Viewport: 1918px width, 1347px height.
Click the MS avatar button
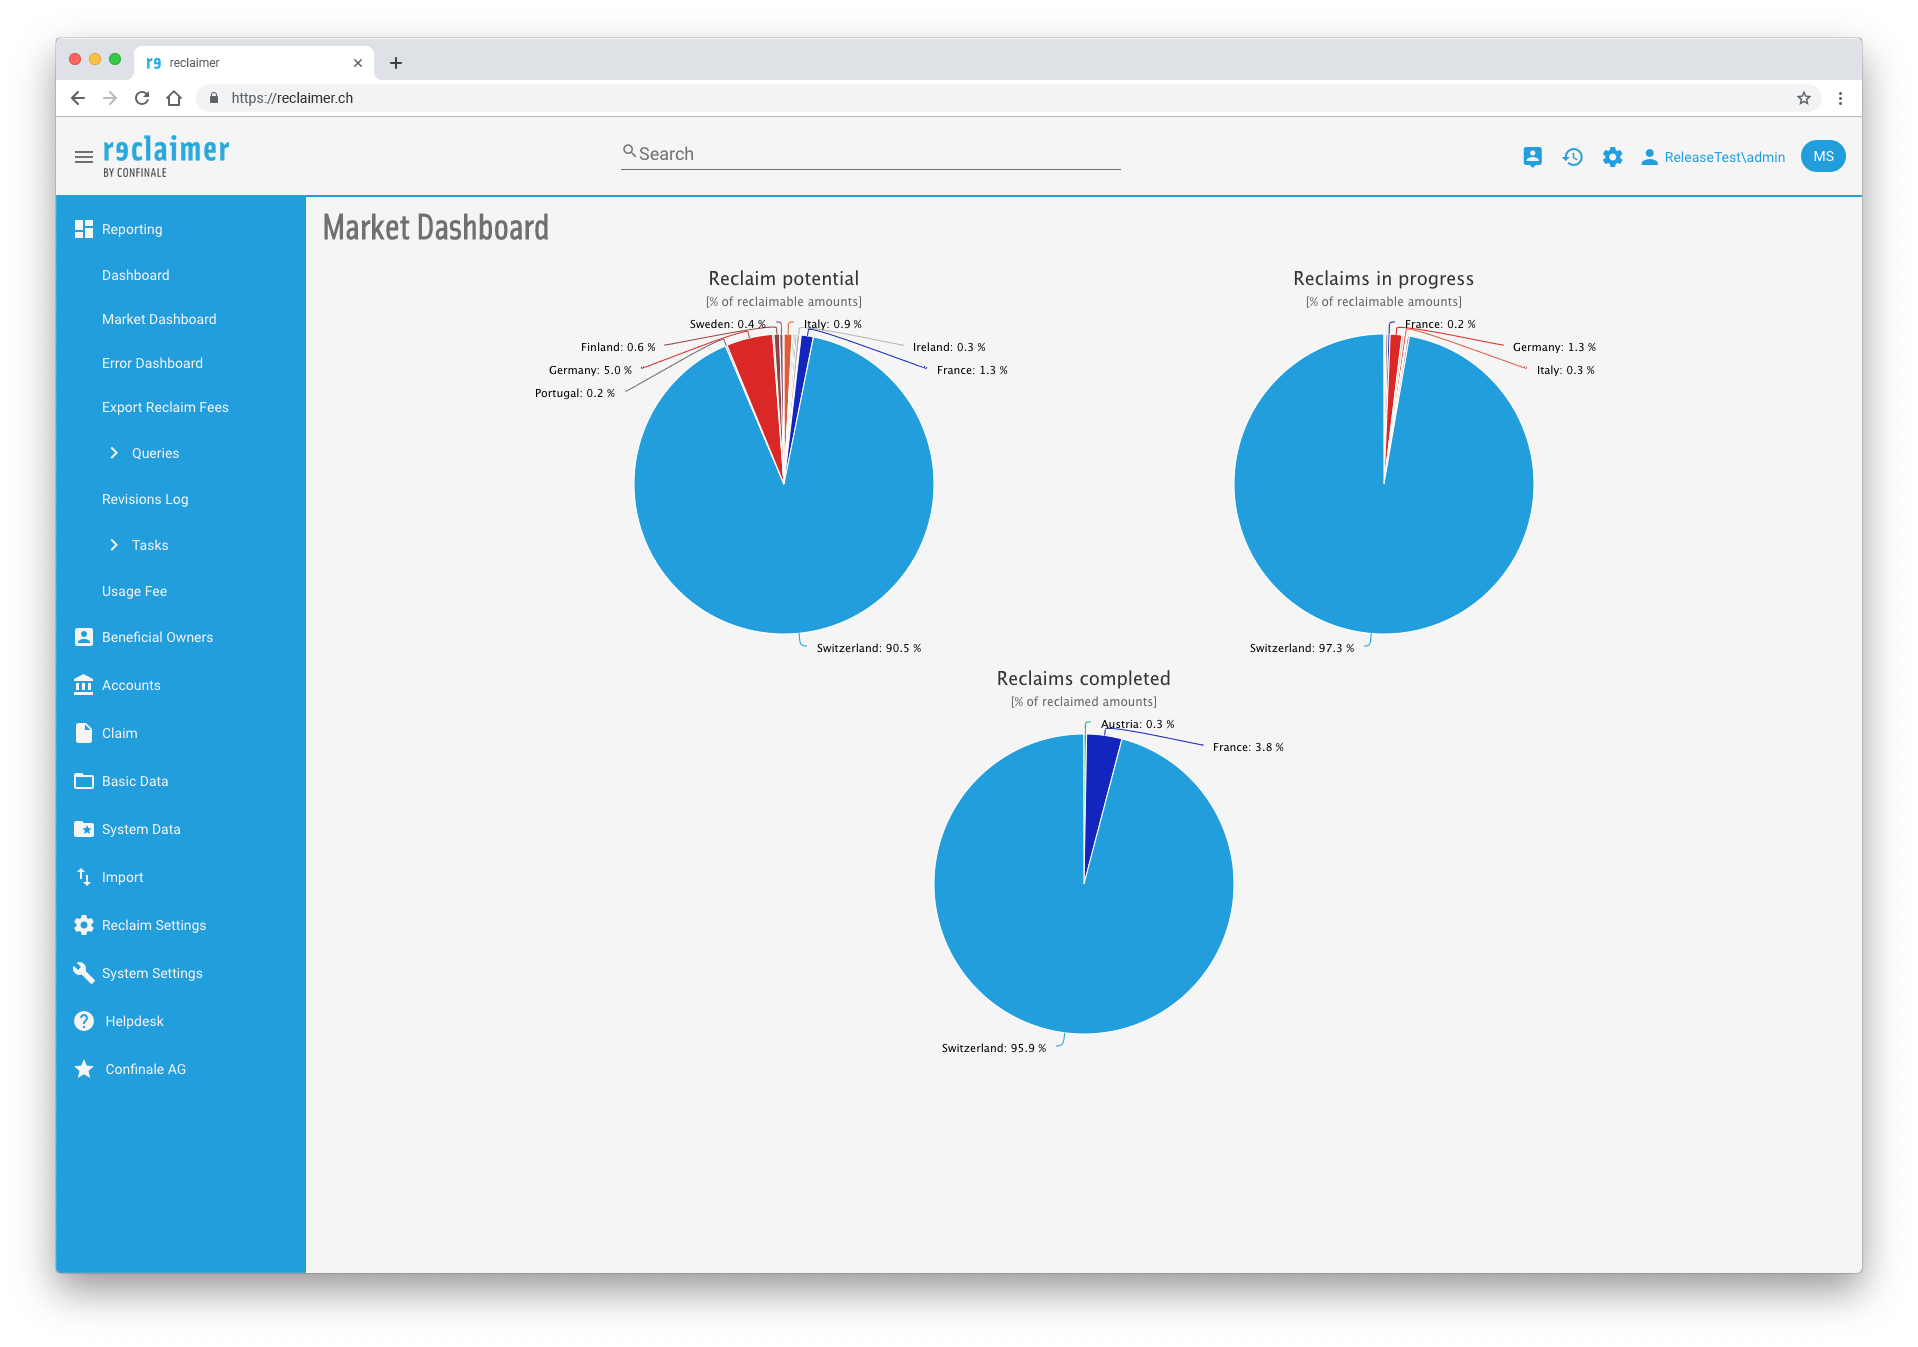coord(1822,156)
